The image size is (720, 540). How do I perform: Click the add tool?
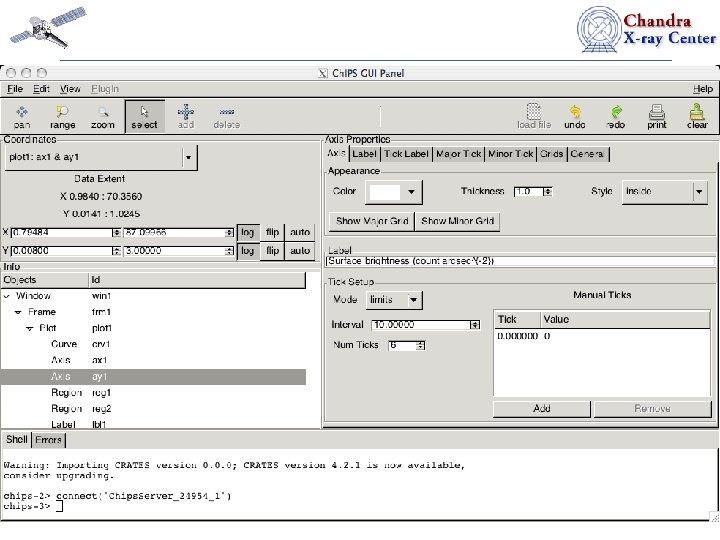coord(186,117)
